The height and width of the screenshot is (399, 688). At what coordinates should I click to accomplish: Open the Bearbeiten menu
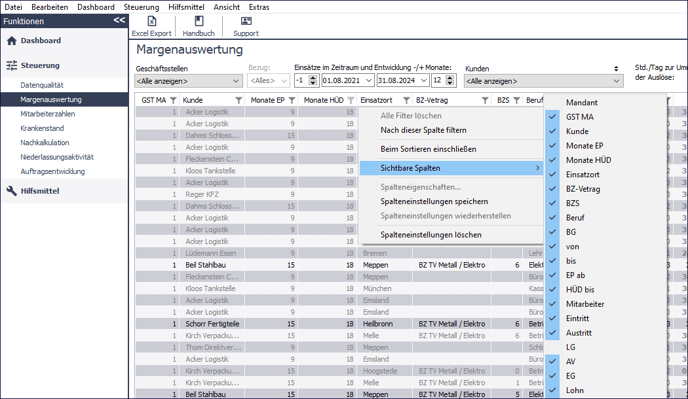pos(50,7)
